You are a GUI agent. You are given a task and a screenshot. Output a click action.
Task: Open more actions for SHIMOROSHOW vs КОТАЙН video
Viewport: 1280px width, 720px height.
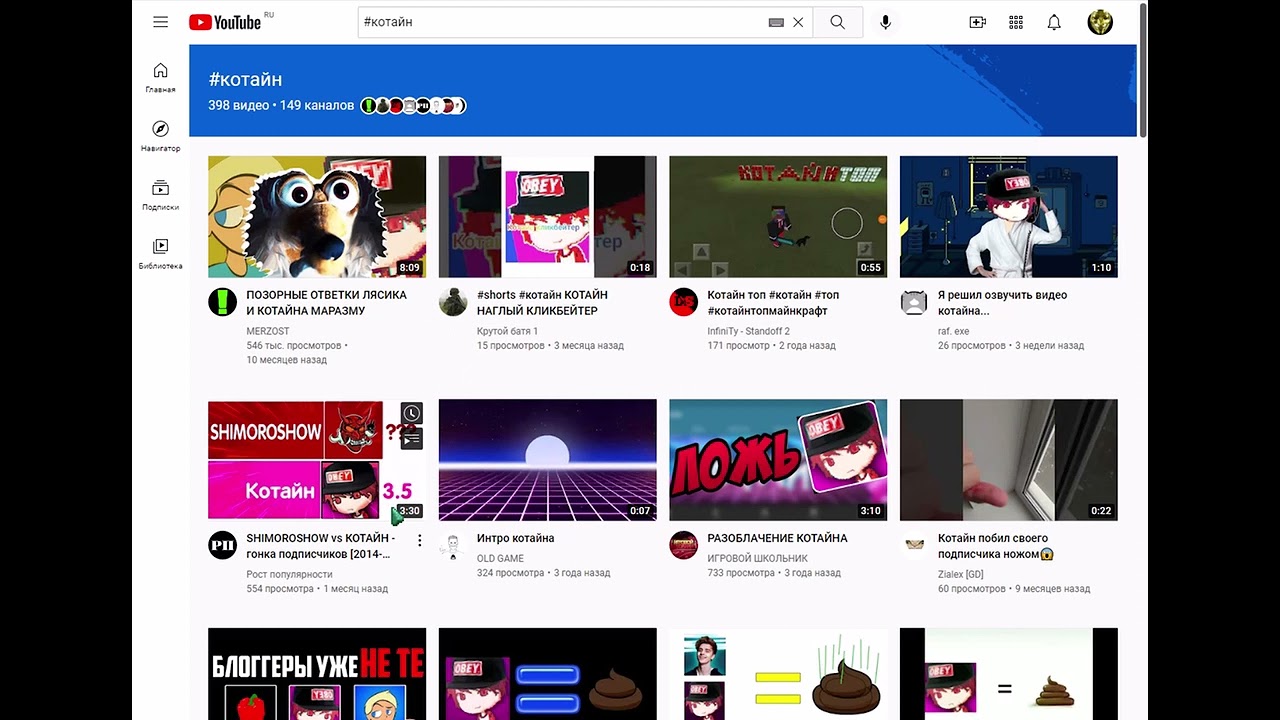(420, 540)
